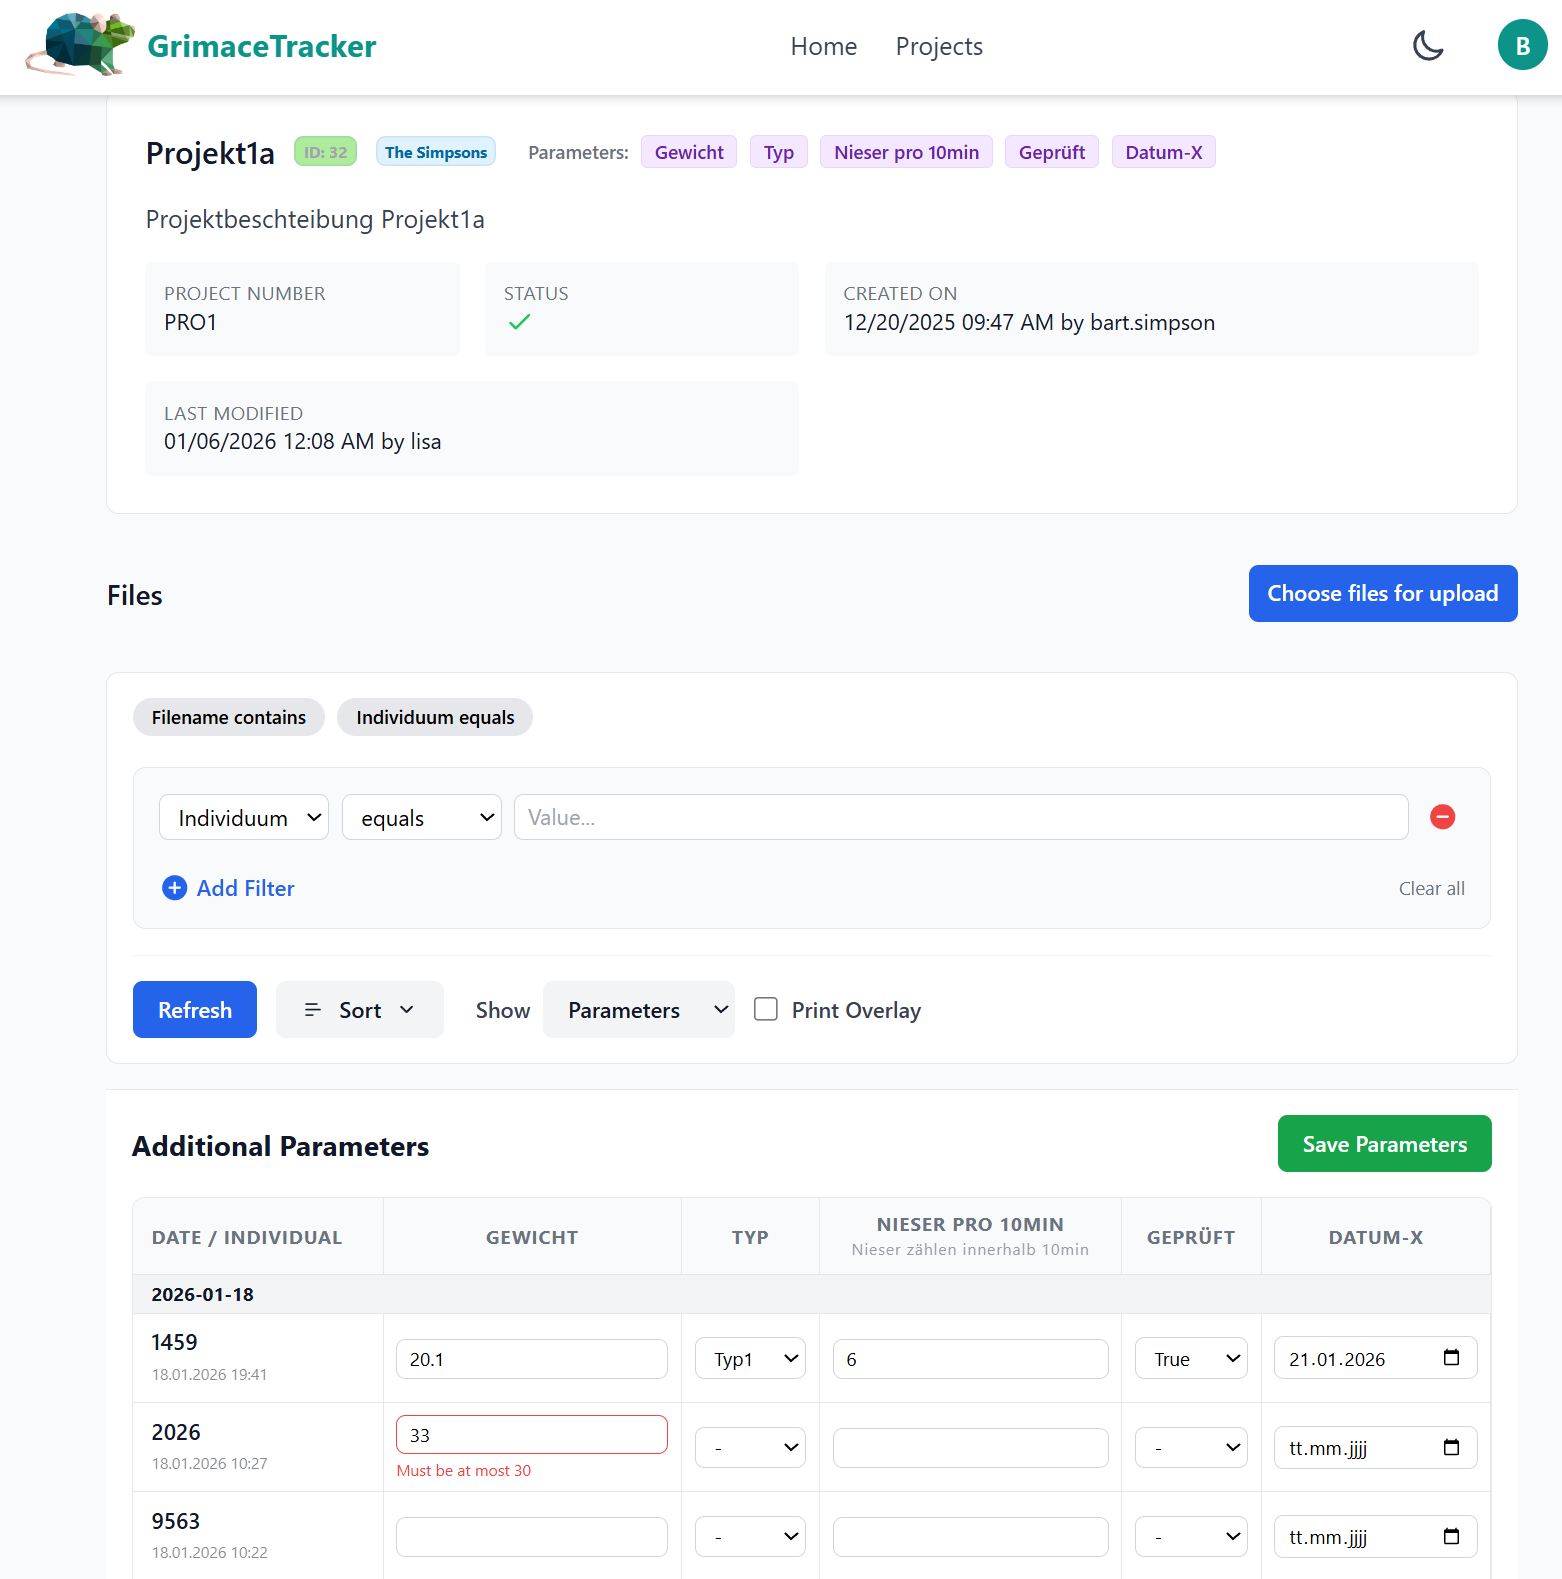Toggle the Individuum equals filter chip

(x=434, y=717)
